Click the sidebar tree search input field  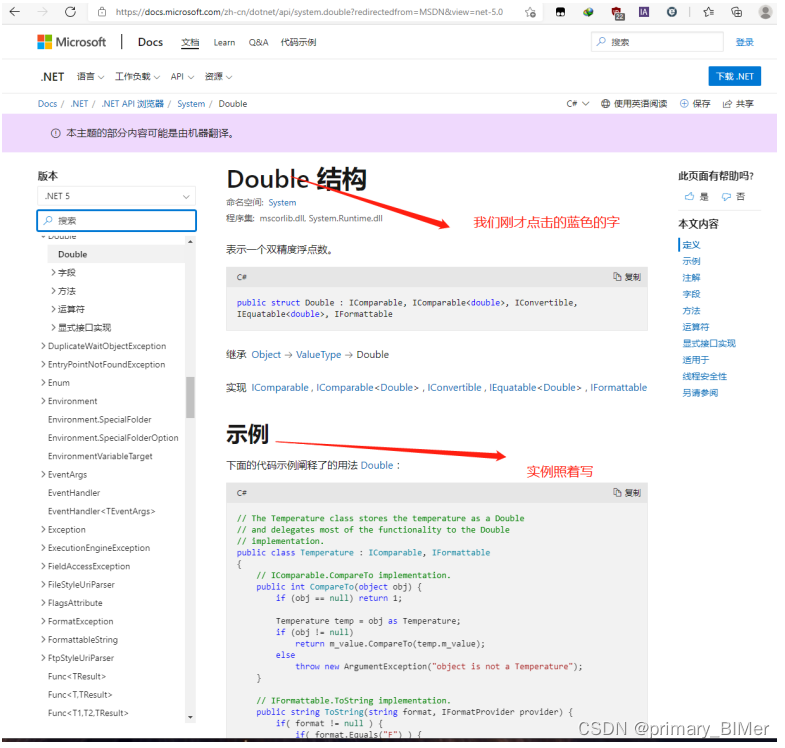click(116, 220)
